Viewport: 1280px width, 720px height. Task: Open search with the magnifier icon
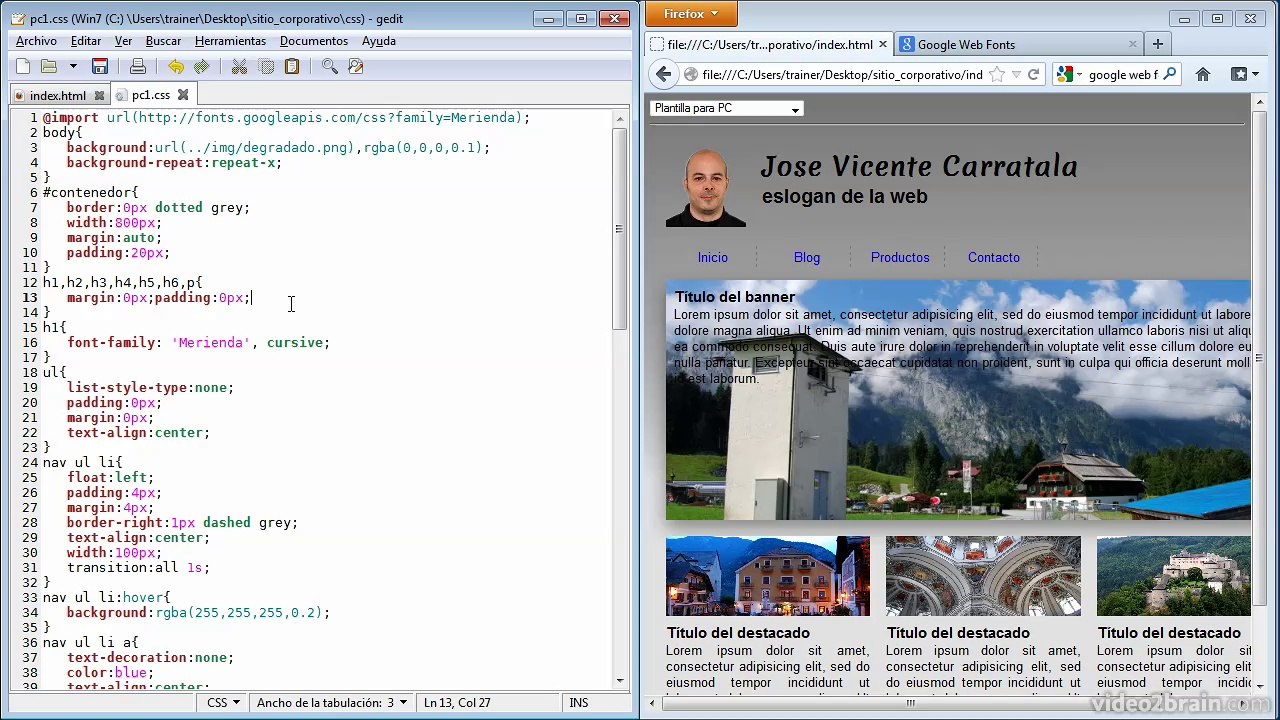click(x=330, y=66)
